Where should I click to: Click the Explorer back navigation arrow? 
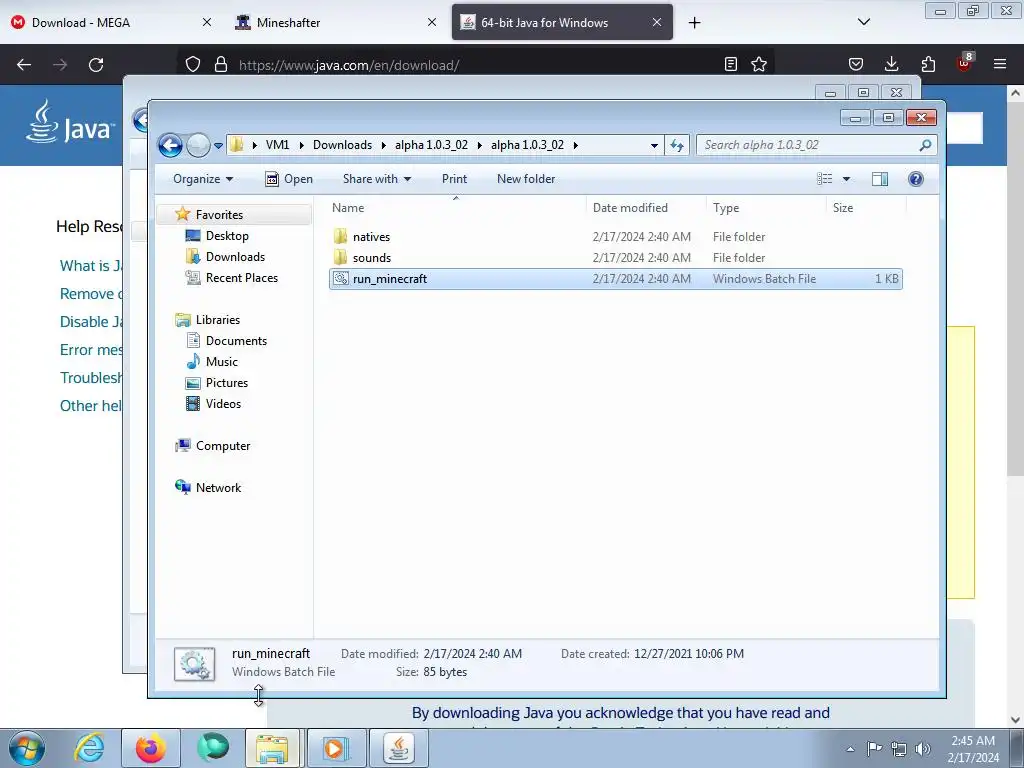click(170, 145)
